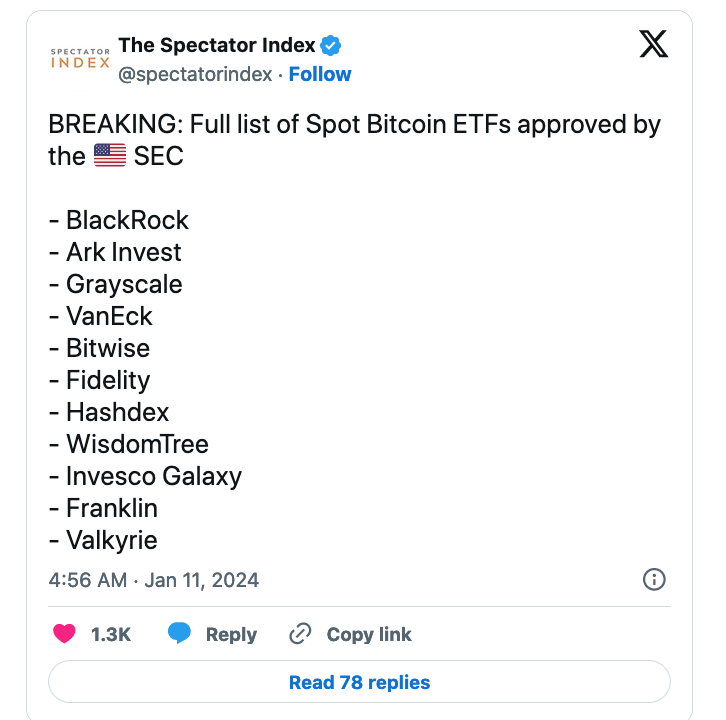Click the chain link copy icon

(x=300, y=634)
